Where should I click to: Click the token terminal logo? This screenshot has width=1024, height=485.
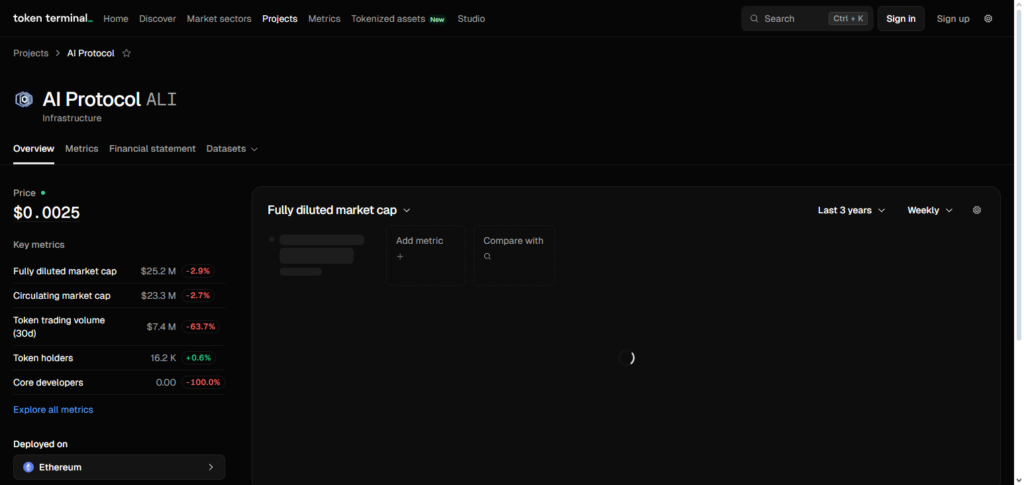(x=52, y=18)
